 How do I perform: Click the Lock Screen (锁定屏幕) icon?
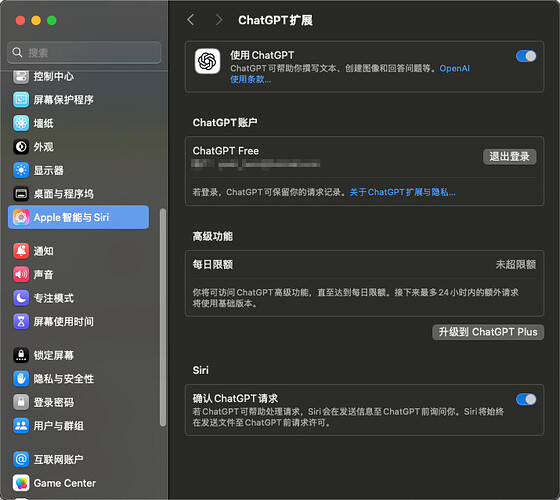point(21,355)
